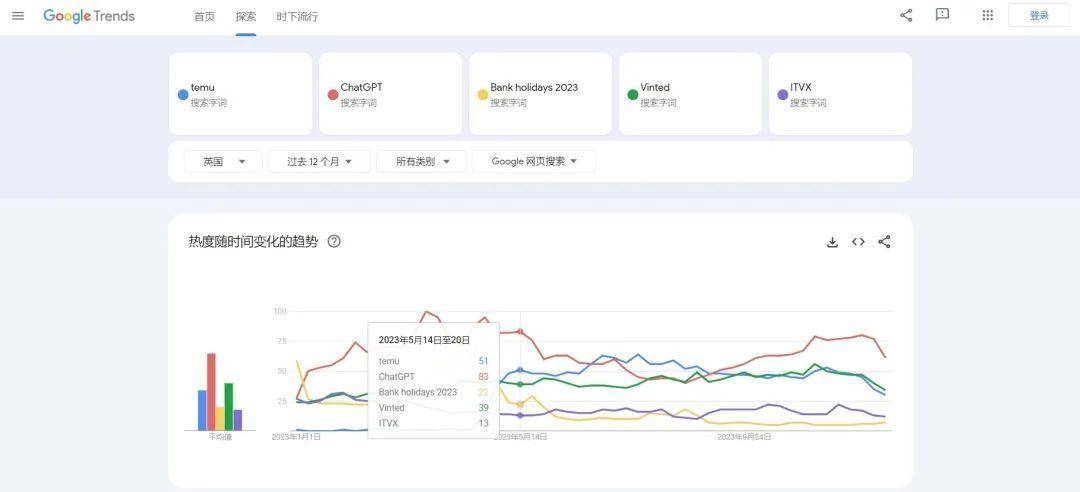Click the share icon in header
This screenshot has height=492, width=1080.
(906, 15)
